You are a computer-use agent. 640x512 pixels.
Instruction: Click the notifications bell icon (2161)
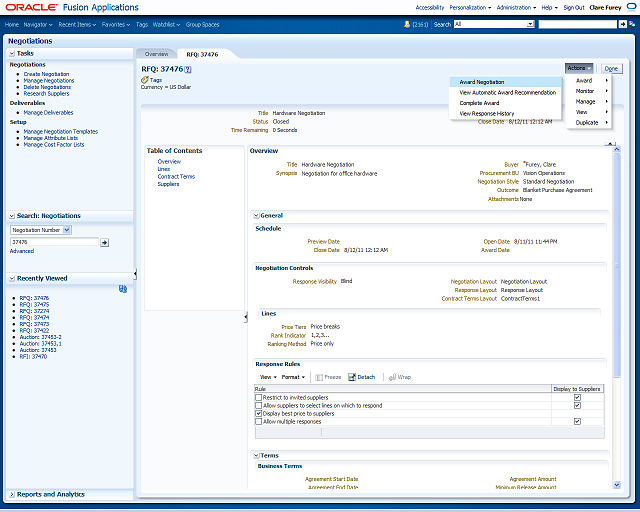(x=407, y=24)
